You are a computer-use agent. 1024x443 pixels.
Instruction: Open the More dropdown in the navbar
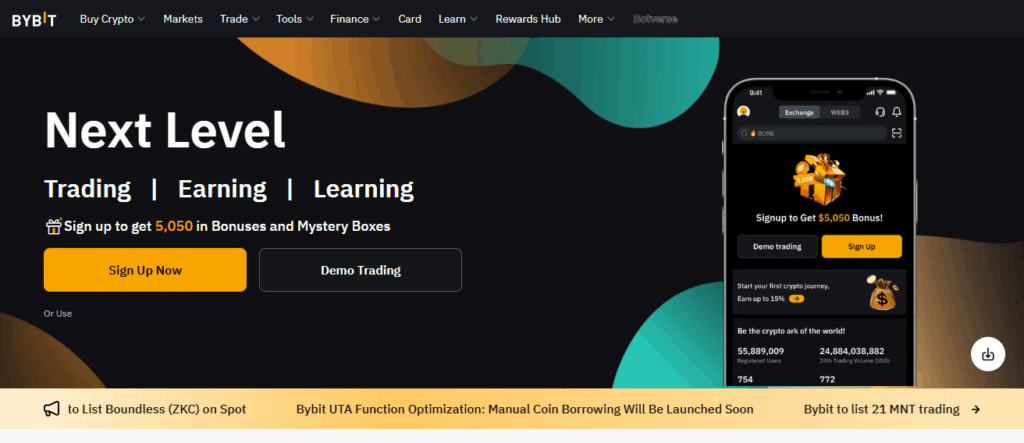596,19
